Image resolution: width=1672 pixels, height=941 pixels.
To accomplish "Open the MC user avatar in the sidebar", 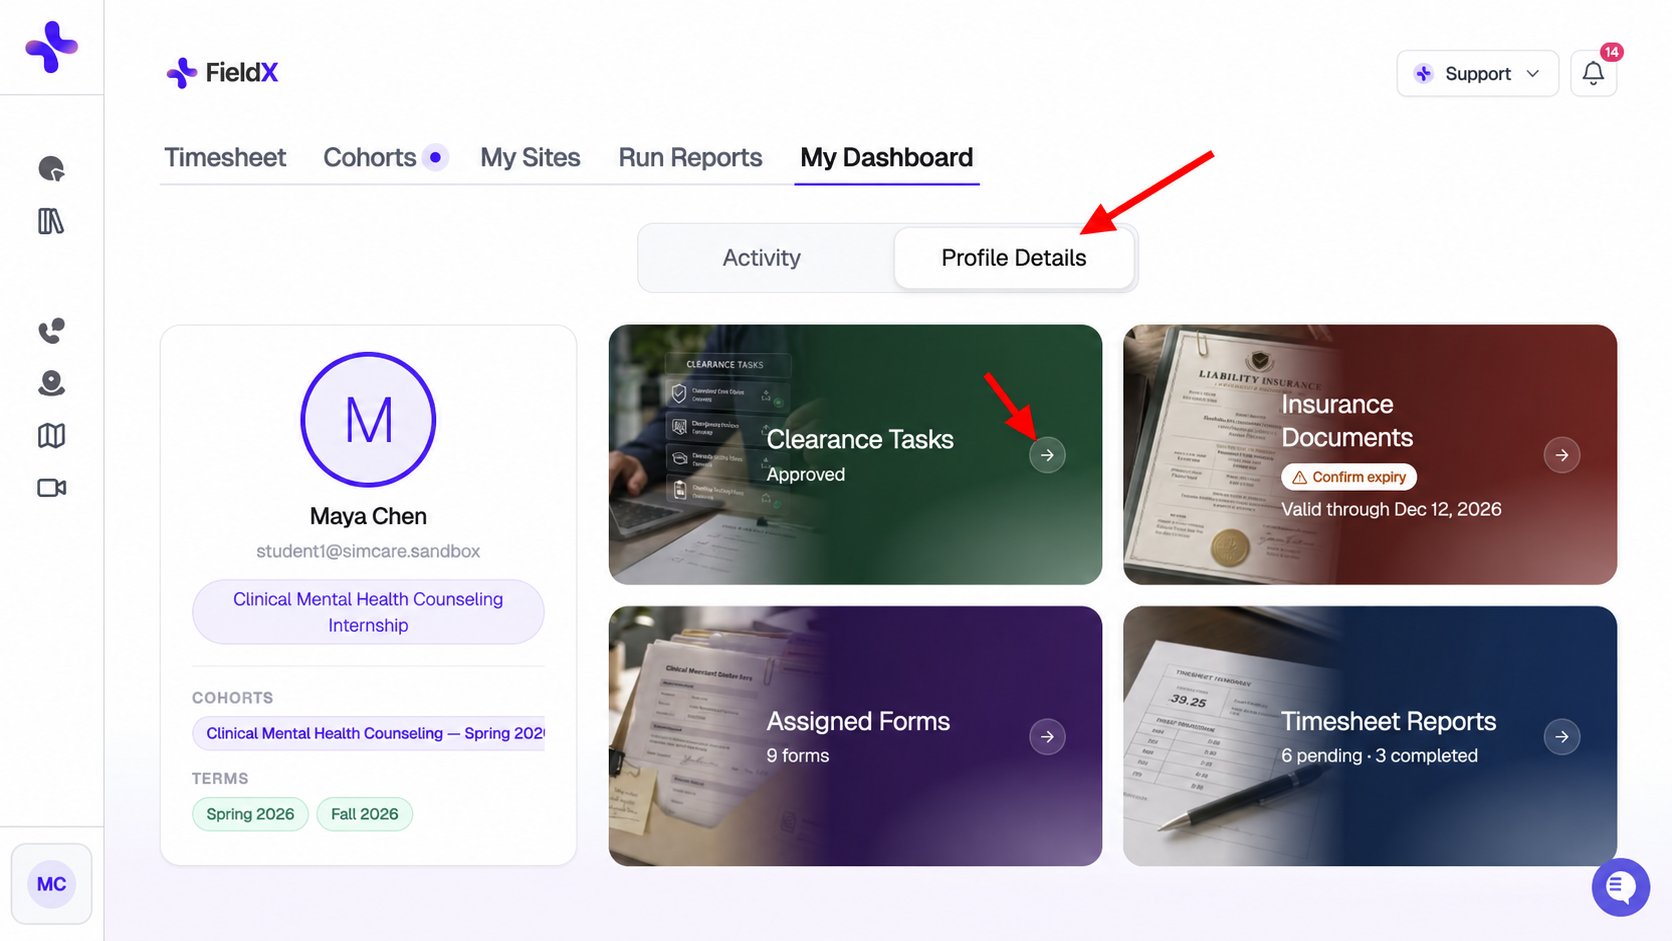I will click(52, 884).
